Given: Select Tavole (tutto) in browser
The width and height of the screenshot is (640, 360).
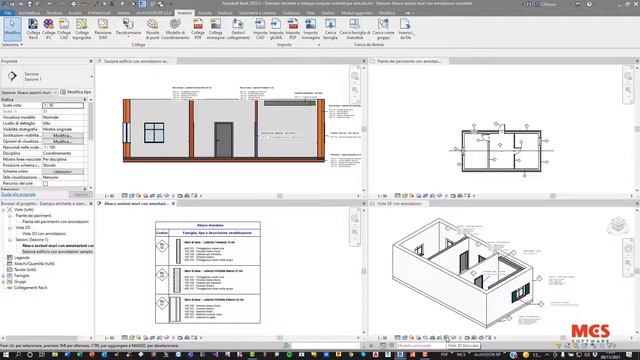Looking at the screenshot, I should (x=25, y=270).
